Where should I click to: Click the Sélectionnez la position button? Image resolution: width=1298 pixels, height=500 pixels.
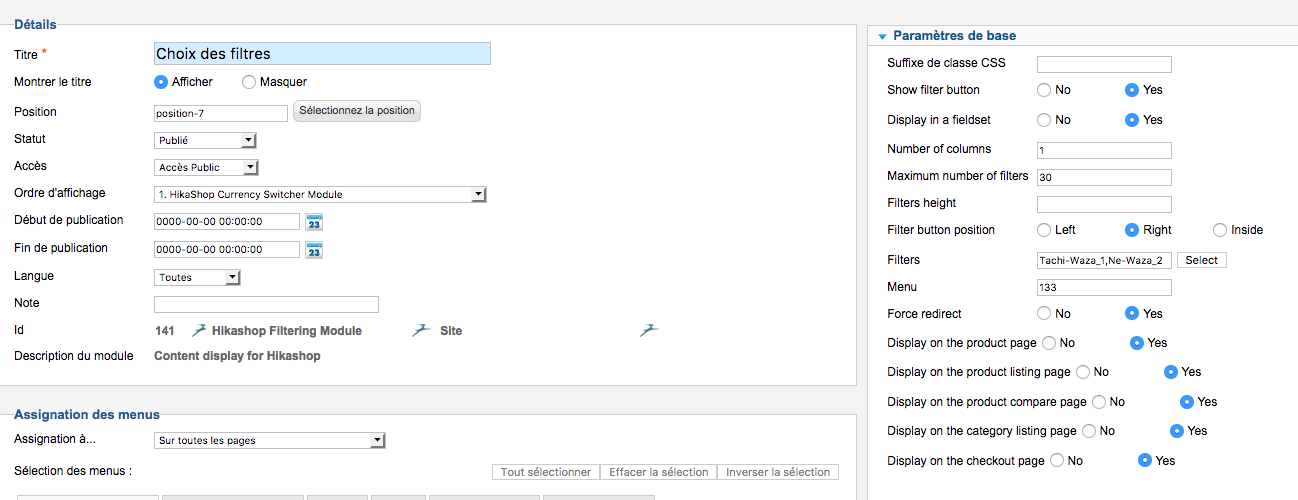tap(357, 111)
